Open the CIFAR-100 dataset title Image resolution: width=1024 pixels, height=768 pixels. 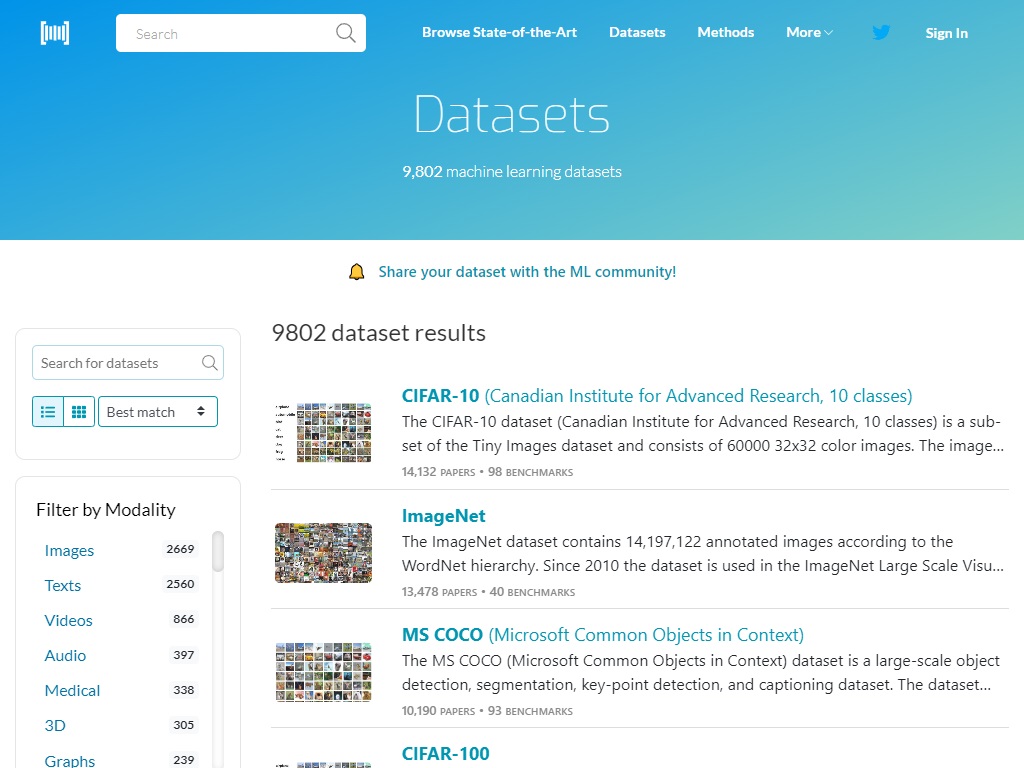pos(445,754)
